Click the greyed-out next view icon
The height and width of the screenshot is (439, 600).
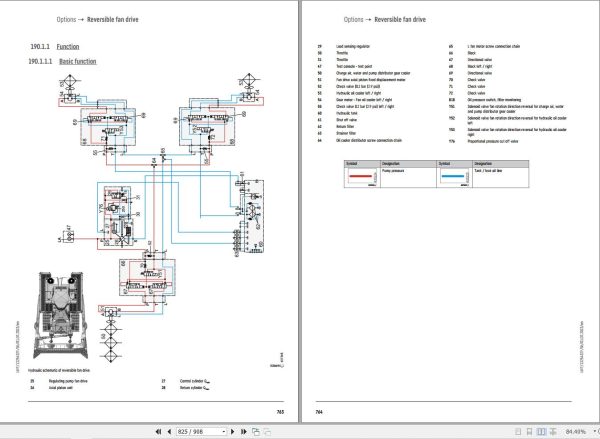(x=267, y=432)
